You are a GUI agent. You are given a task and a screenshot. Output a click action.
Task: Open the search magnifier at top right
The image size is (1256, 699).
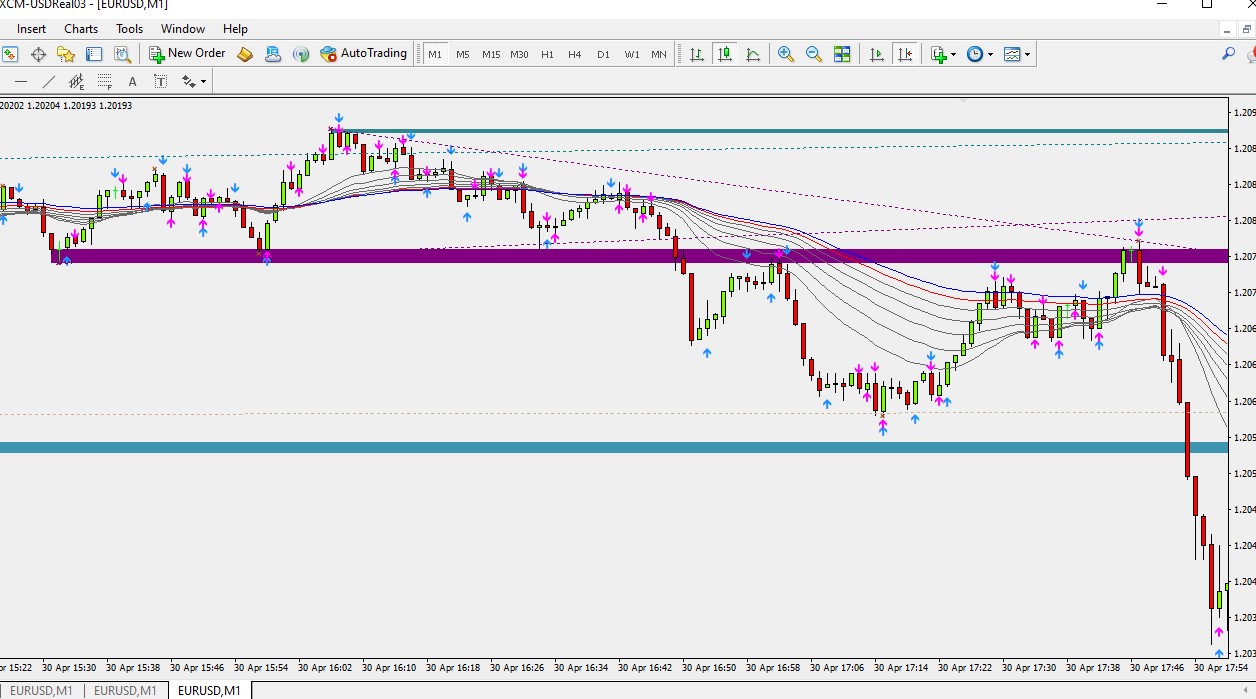1228,54
